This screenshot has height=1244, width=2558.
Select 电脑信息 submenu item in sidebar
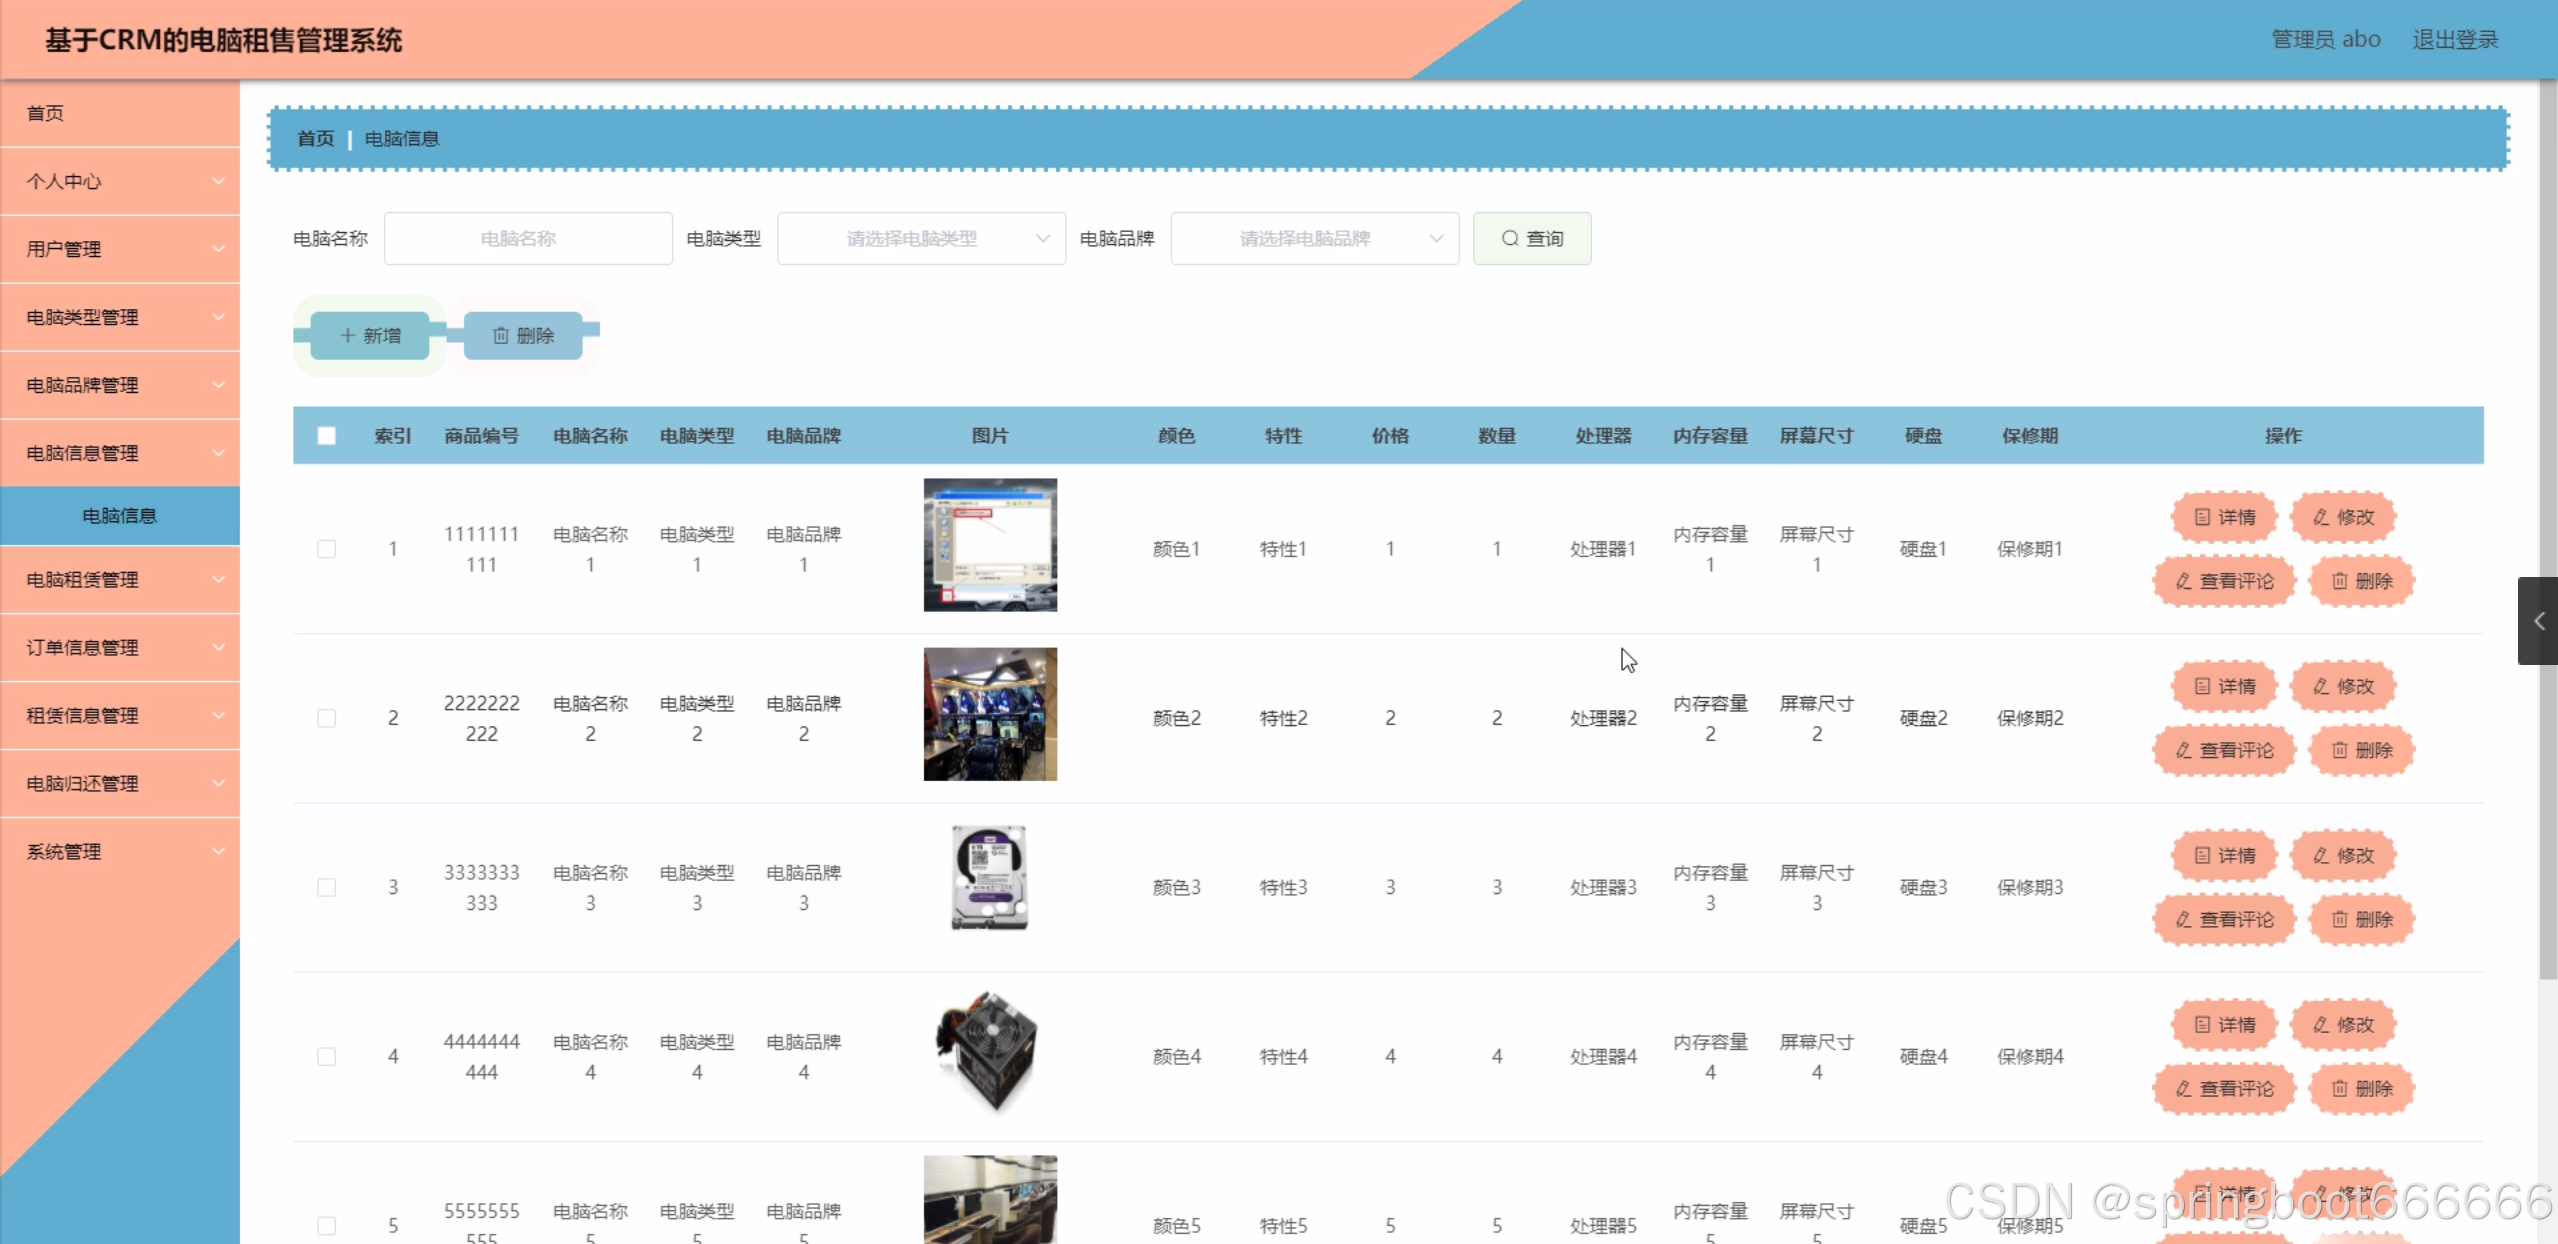click(120, 515)
